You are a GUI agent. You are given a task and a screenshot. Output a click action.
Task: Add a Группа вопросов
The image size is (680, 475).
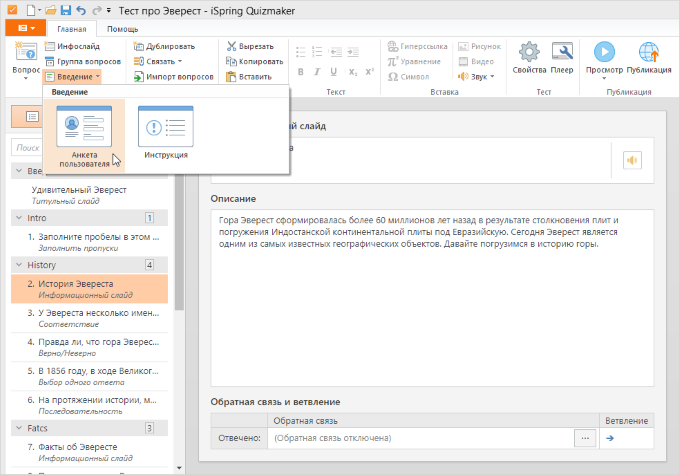(x=83, y=61)
